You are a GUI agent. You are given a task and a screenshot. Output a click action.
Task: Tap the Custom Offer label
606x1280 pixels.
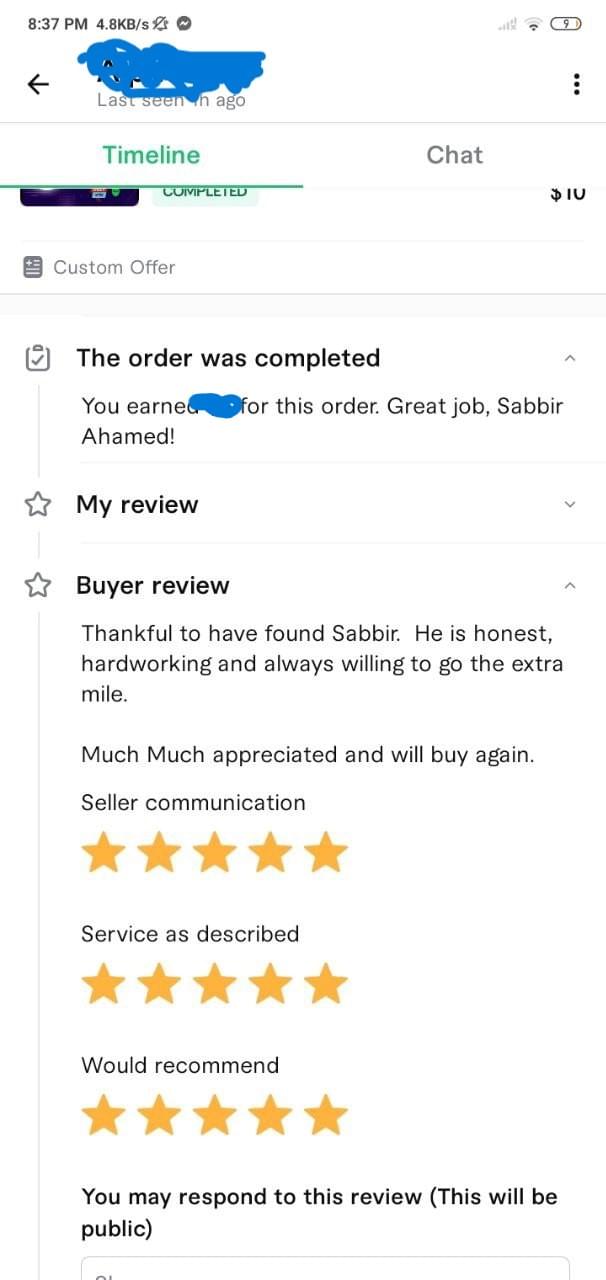[x=114, y=267]
